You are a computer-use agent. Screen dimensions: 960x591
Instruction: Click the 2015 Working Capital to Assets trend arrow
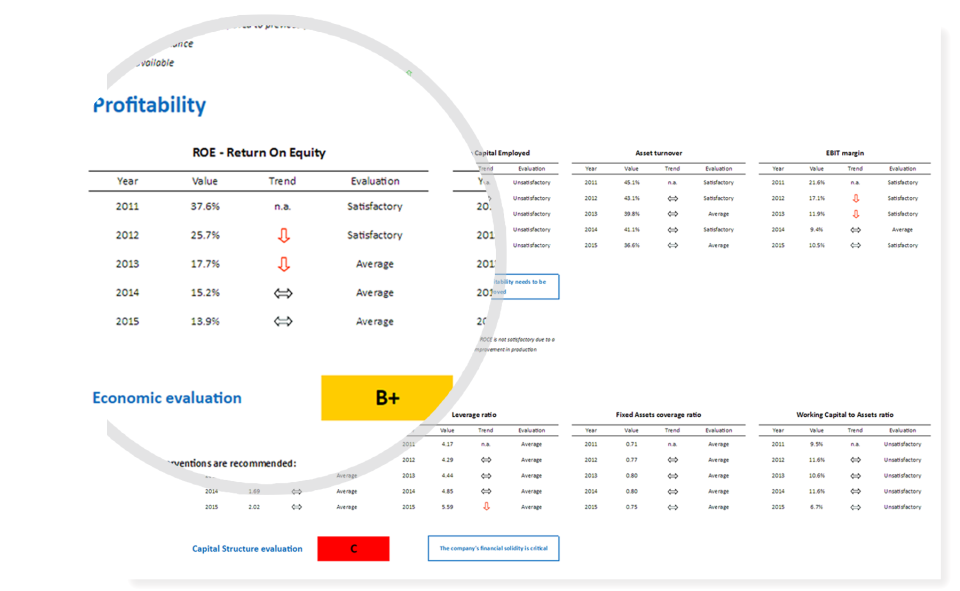tap(855, 507)
